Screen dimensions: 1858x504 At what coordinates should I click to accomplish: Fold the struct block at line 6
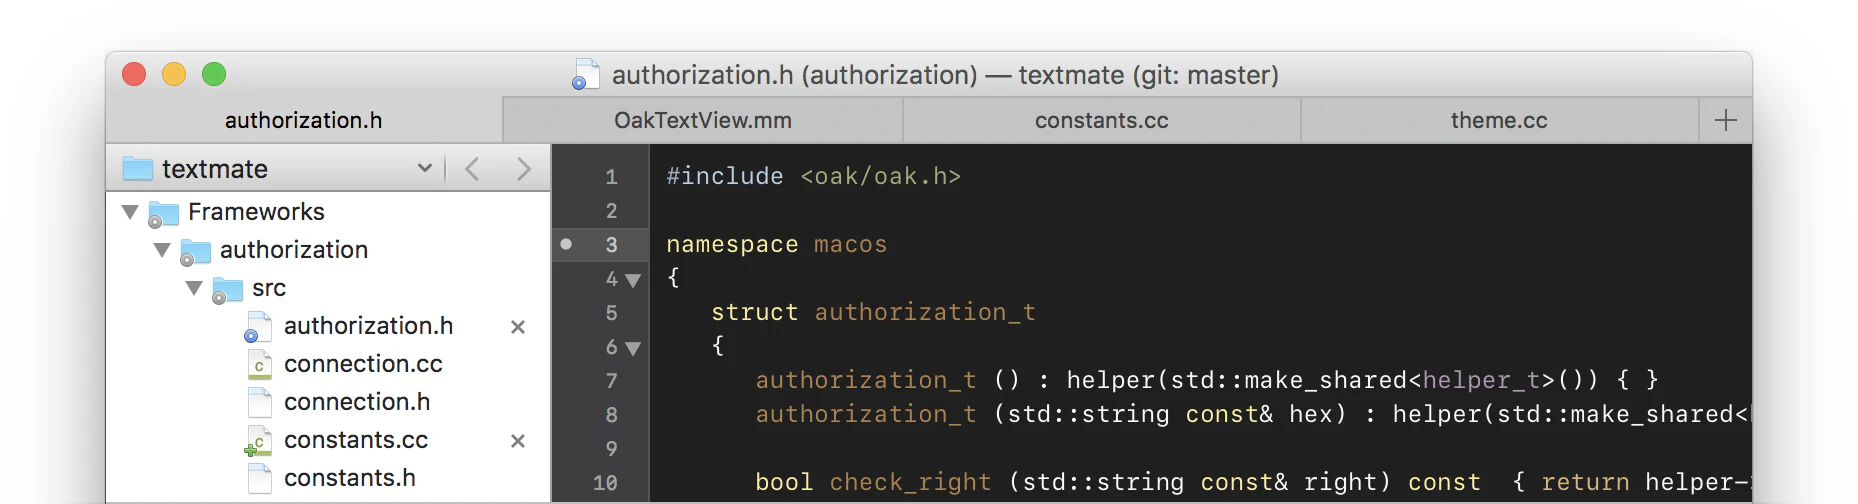coord(633,349)
